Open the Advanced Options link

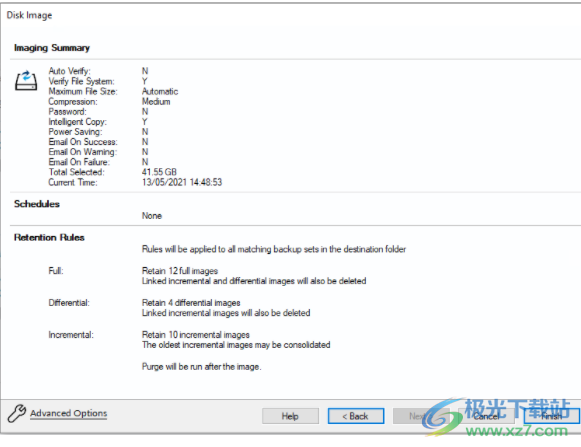tap(69, 413)
